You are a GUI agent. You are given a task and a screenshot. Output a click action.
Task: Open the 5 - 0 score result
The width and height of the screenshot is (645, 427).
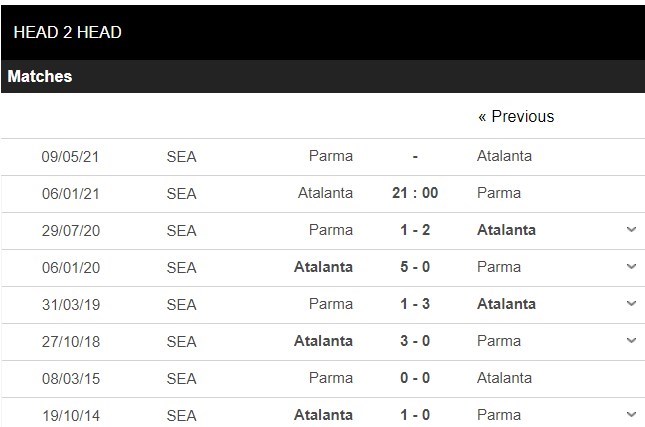[415, 267]
